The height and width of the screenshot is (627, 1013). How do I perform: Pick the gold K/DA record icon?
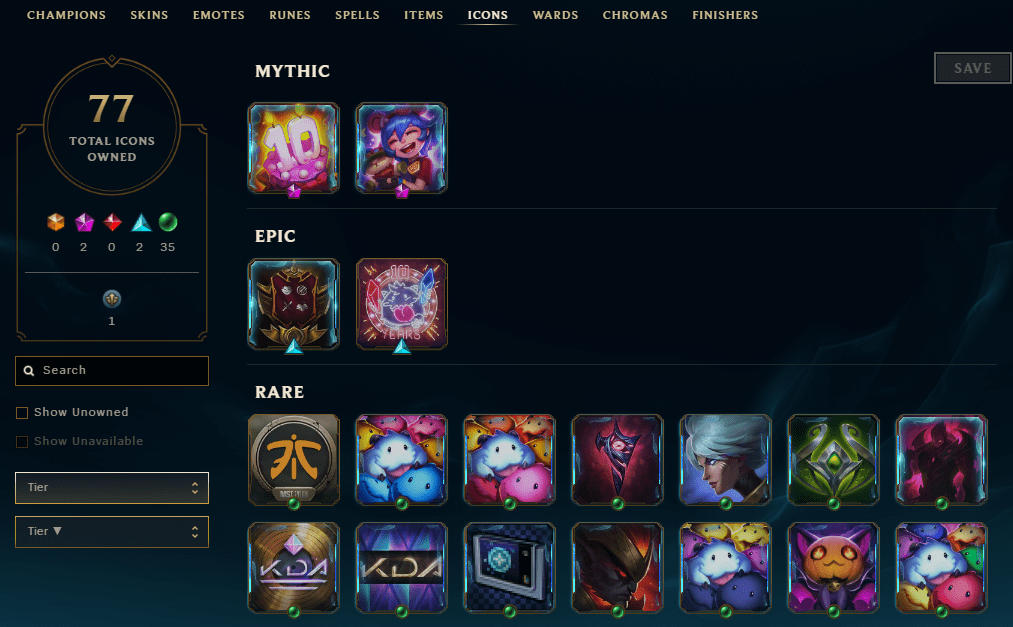[x=294, y=568]
